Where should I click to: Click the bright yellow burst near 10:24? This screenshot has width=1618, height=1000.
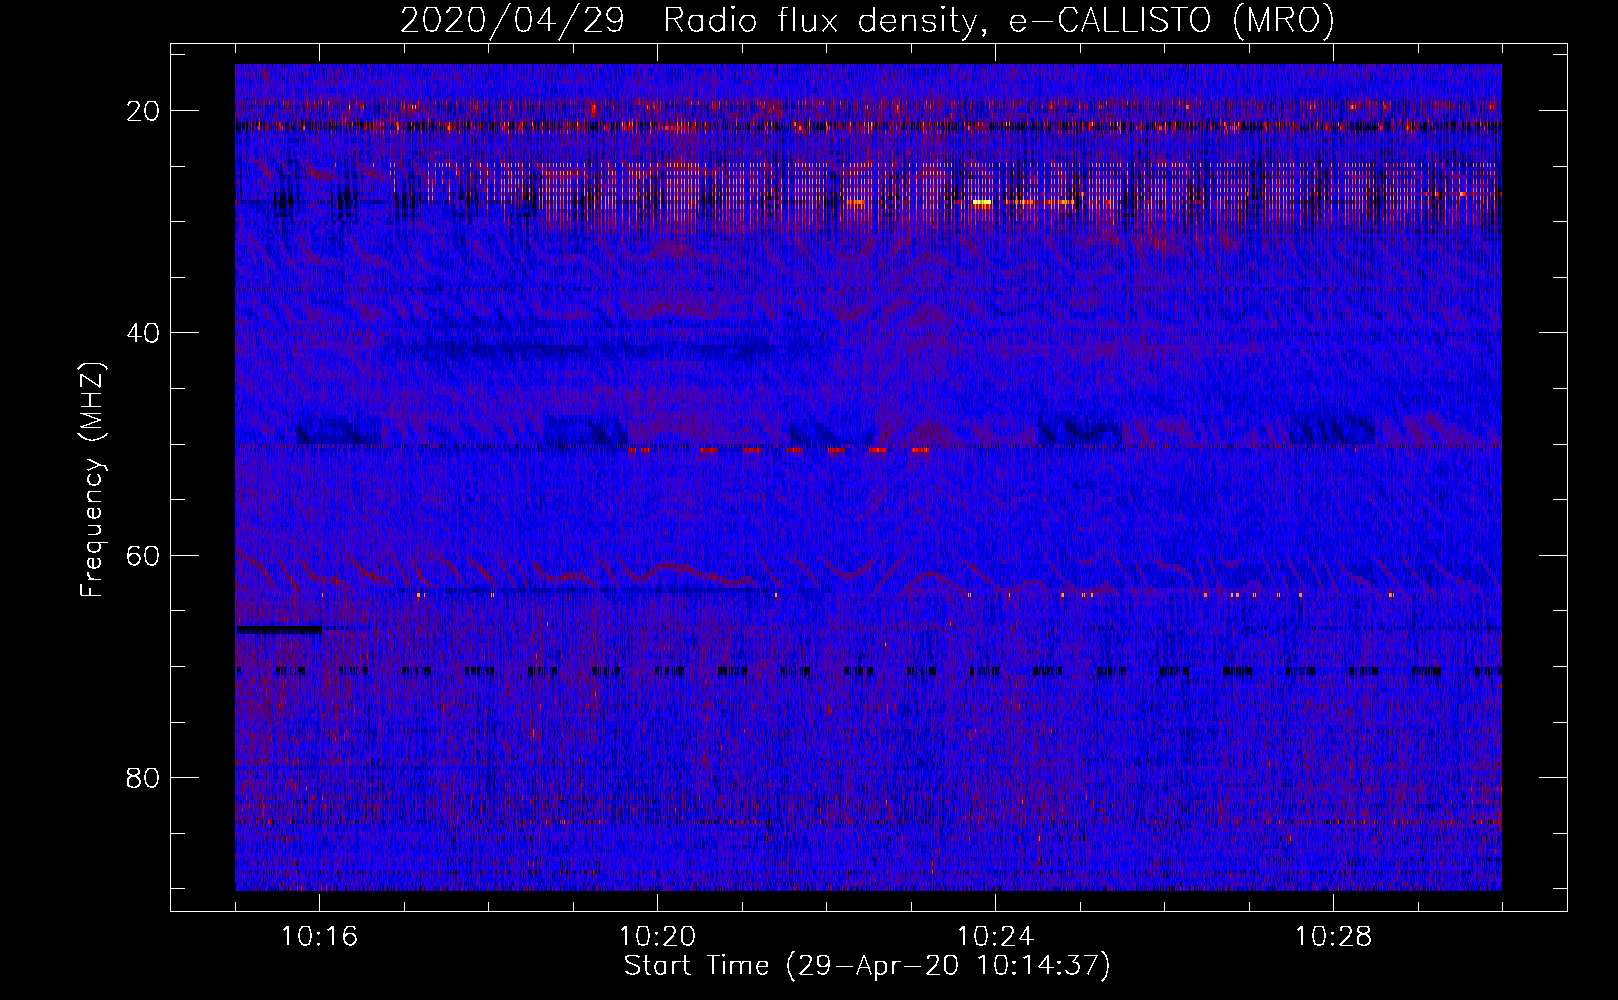(982, 202)
